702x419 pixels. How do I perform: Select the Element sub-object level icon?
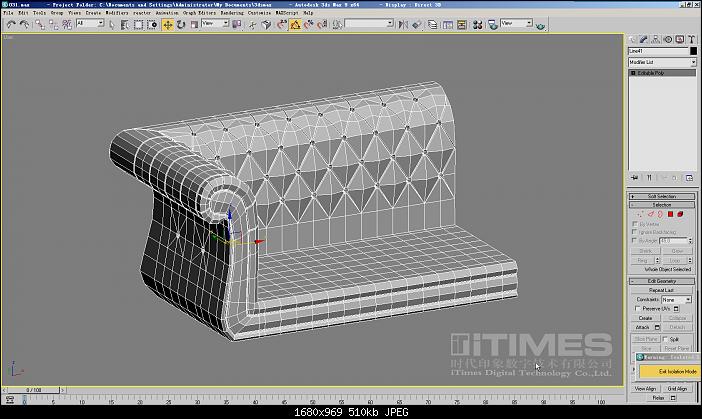click(x=681, y=214)
